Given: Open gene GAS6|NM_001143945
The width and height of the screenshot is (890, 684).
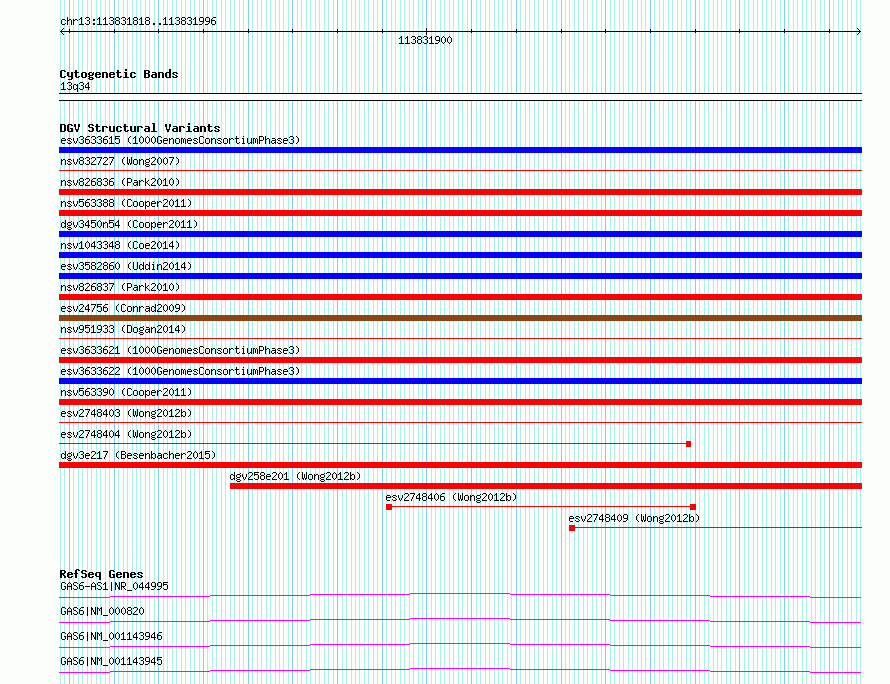Looking at the screenshot, I should pyautogui.click(x=111, y=661).
